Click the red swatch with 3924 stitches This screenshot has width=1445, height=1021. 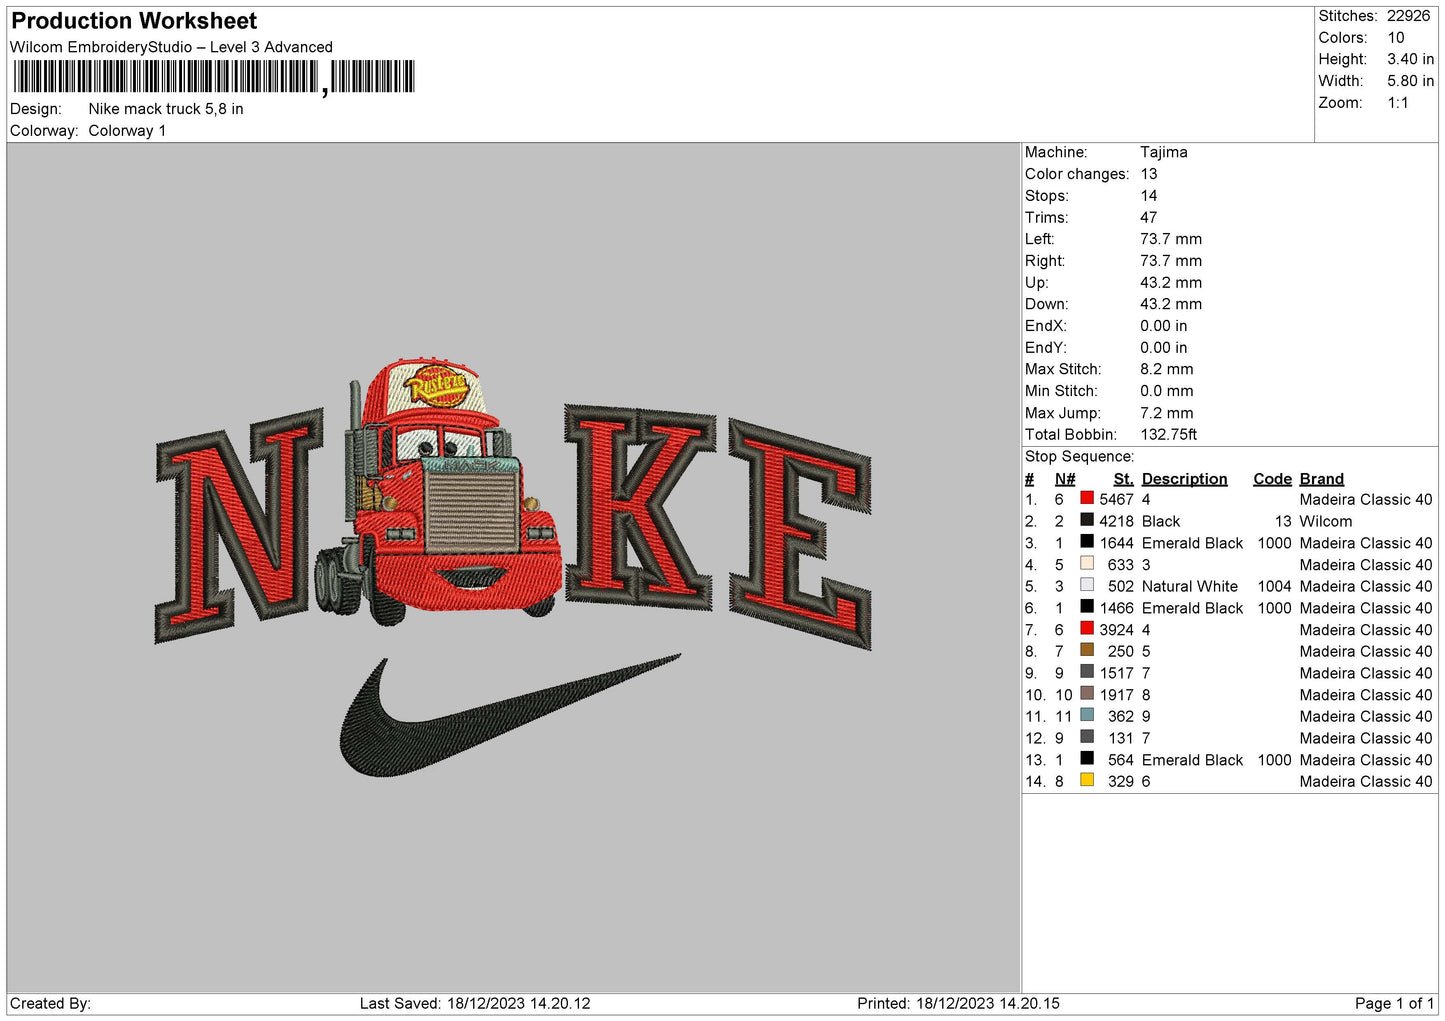(1086, 629)
